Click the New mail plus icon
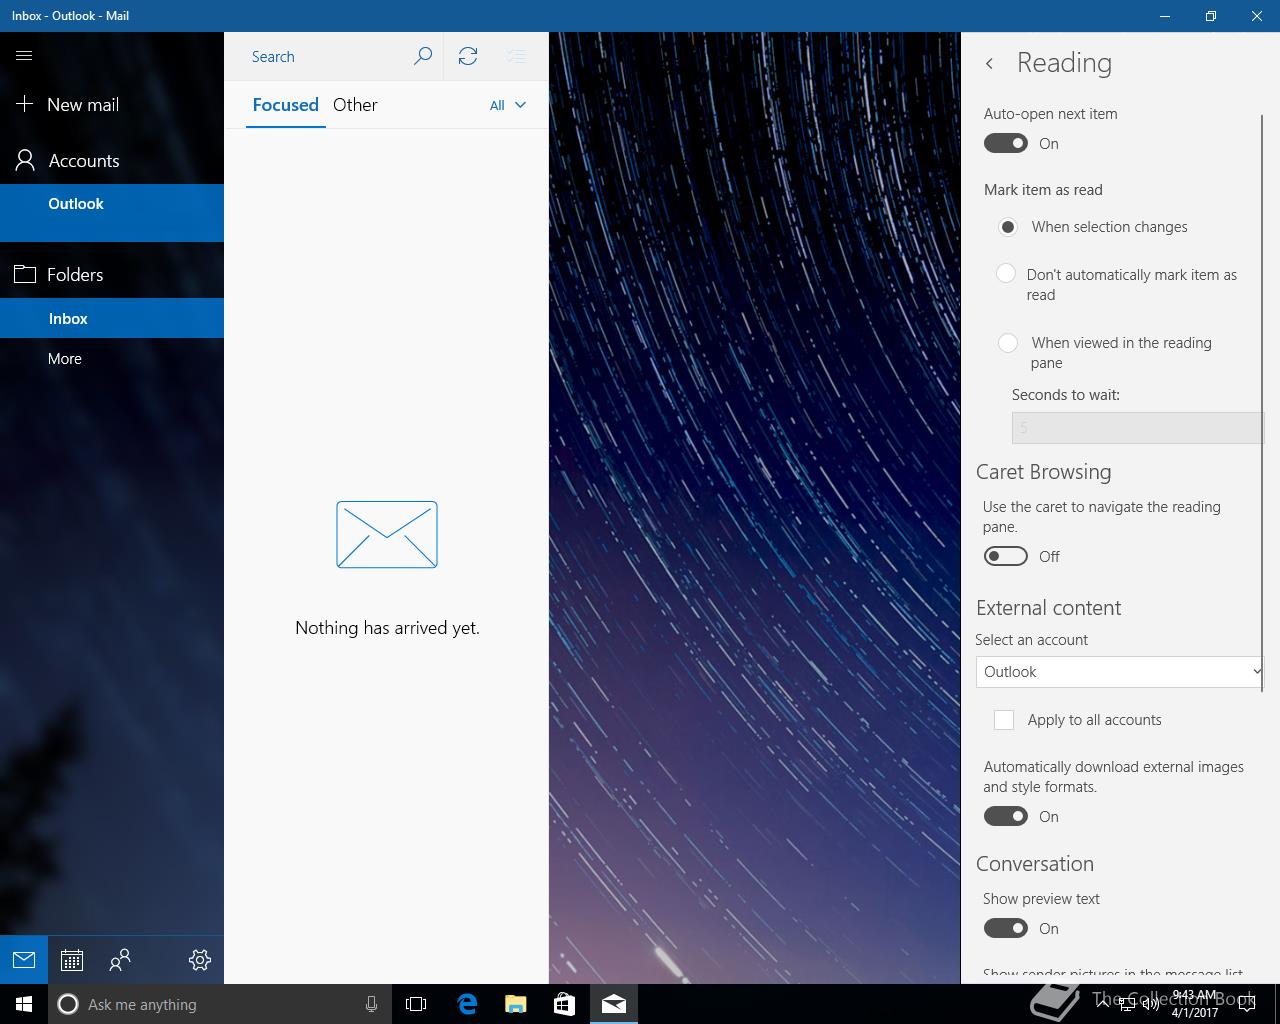 click(x=24, y=104)
